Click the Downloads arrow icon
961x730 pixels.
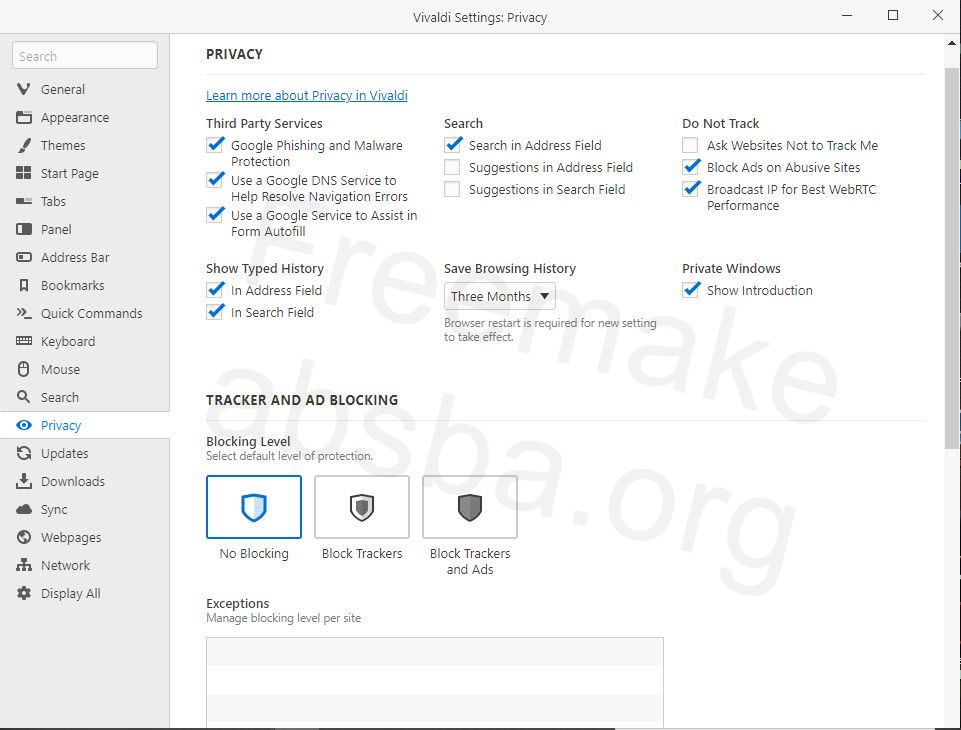click(23, 481)
